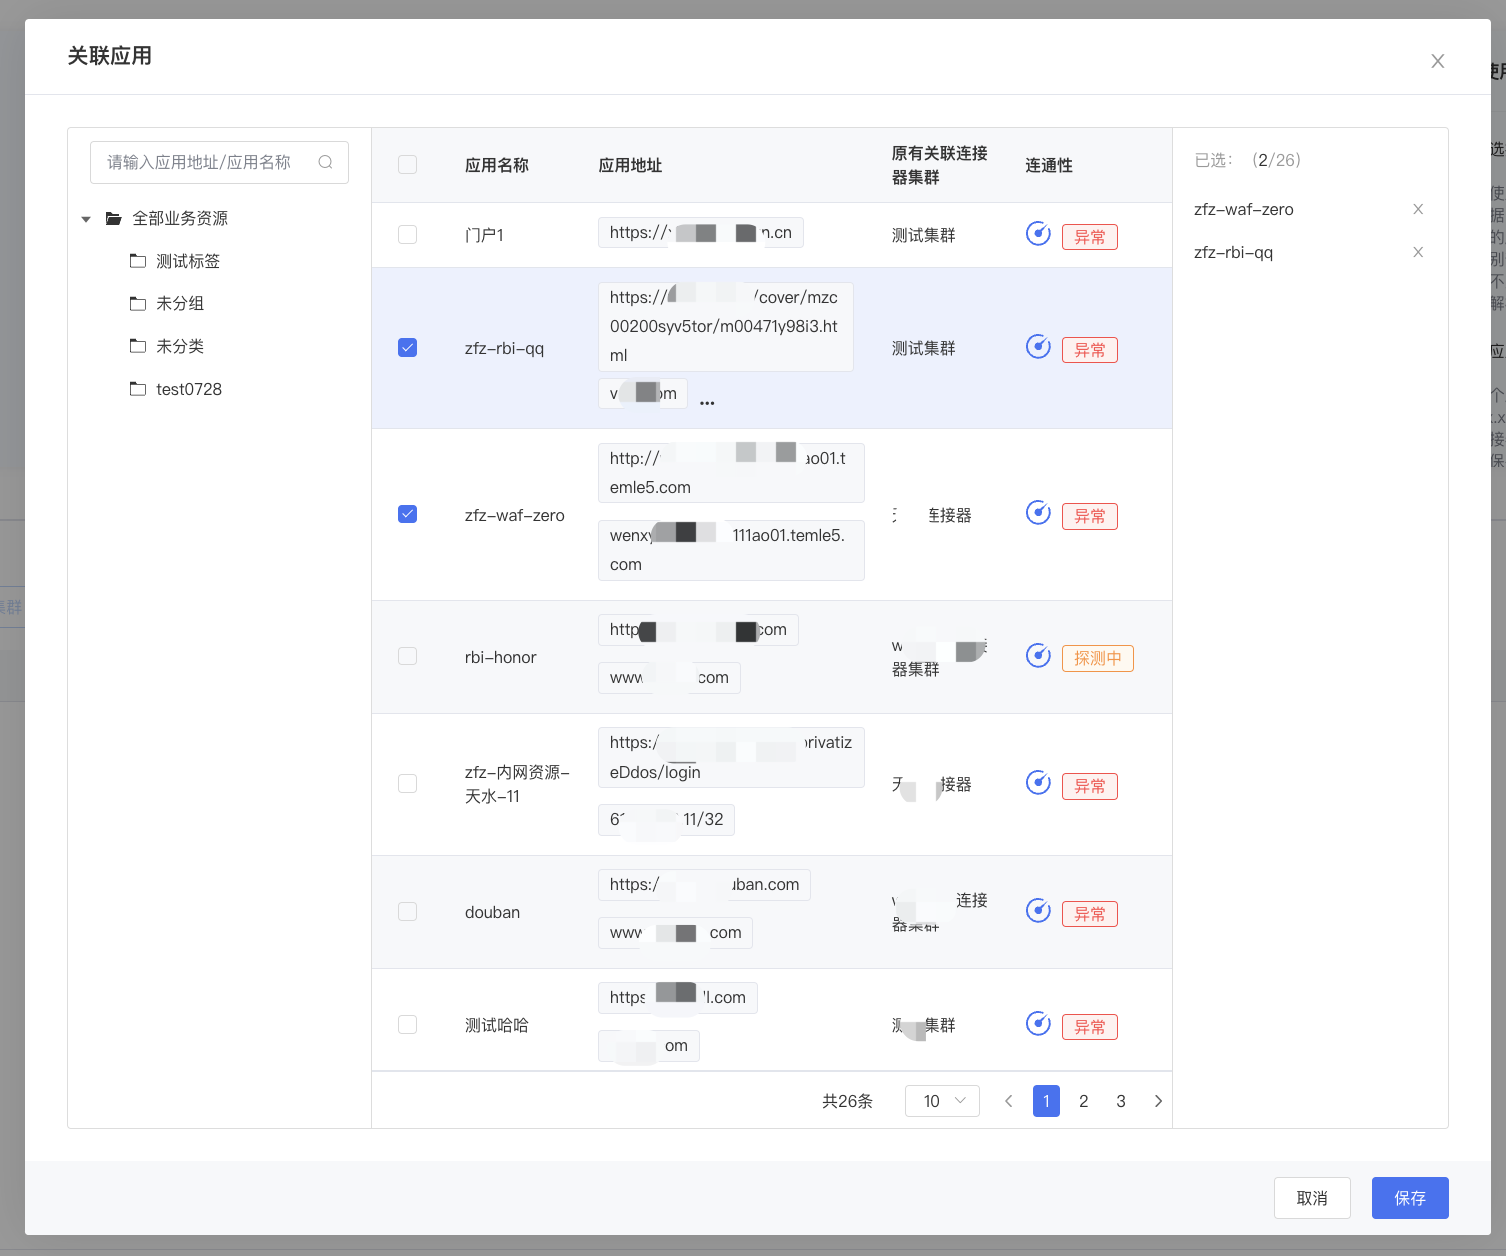Image resolution: width=1506 pixels, height=1256 pixels.
Task: Click the app name douban in table
Action: point(493,912)
